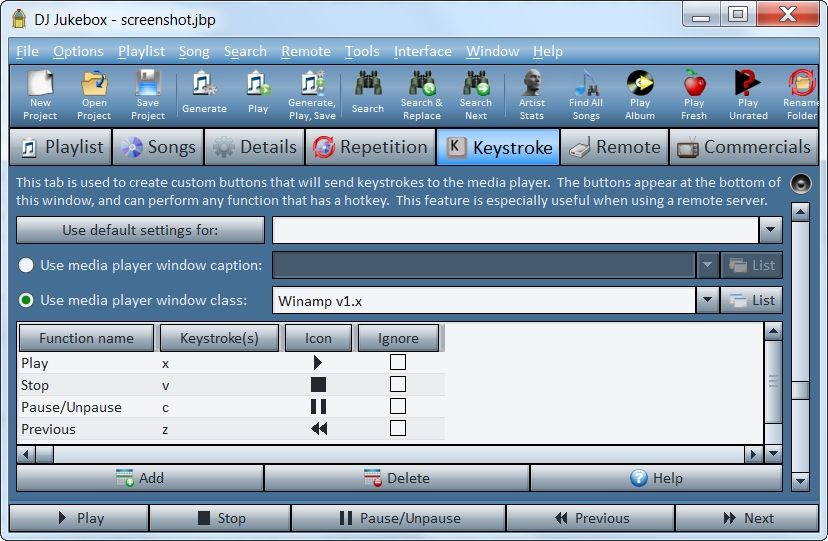The width and height of the screenshot is (828, 541).
Task: Click the table's horizontal scroll right arrow
Action: pyautogui.click(x=753, y=454)
